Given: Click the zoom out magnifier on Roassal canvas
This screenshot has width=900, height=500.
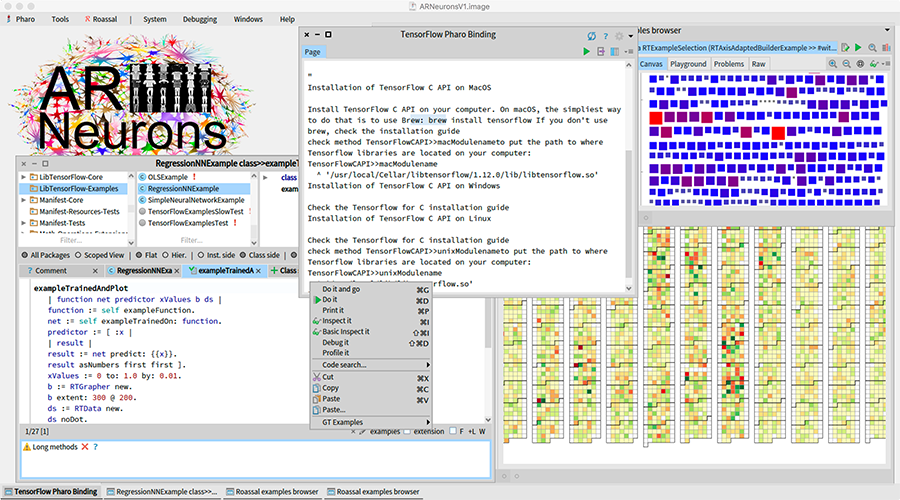Looking at the screenshot, I should (x=846, y=64).
